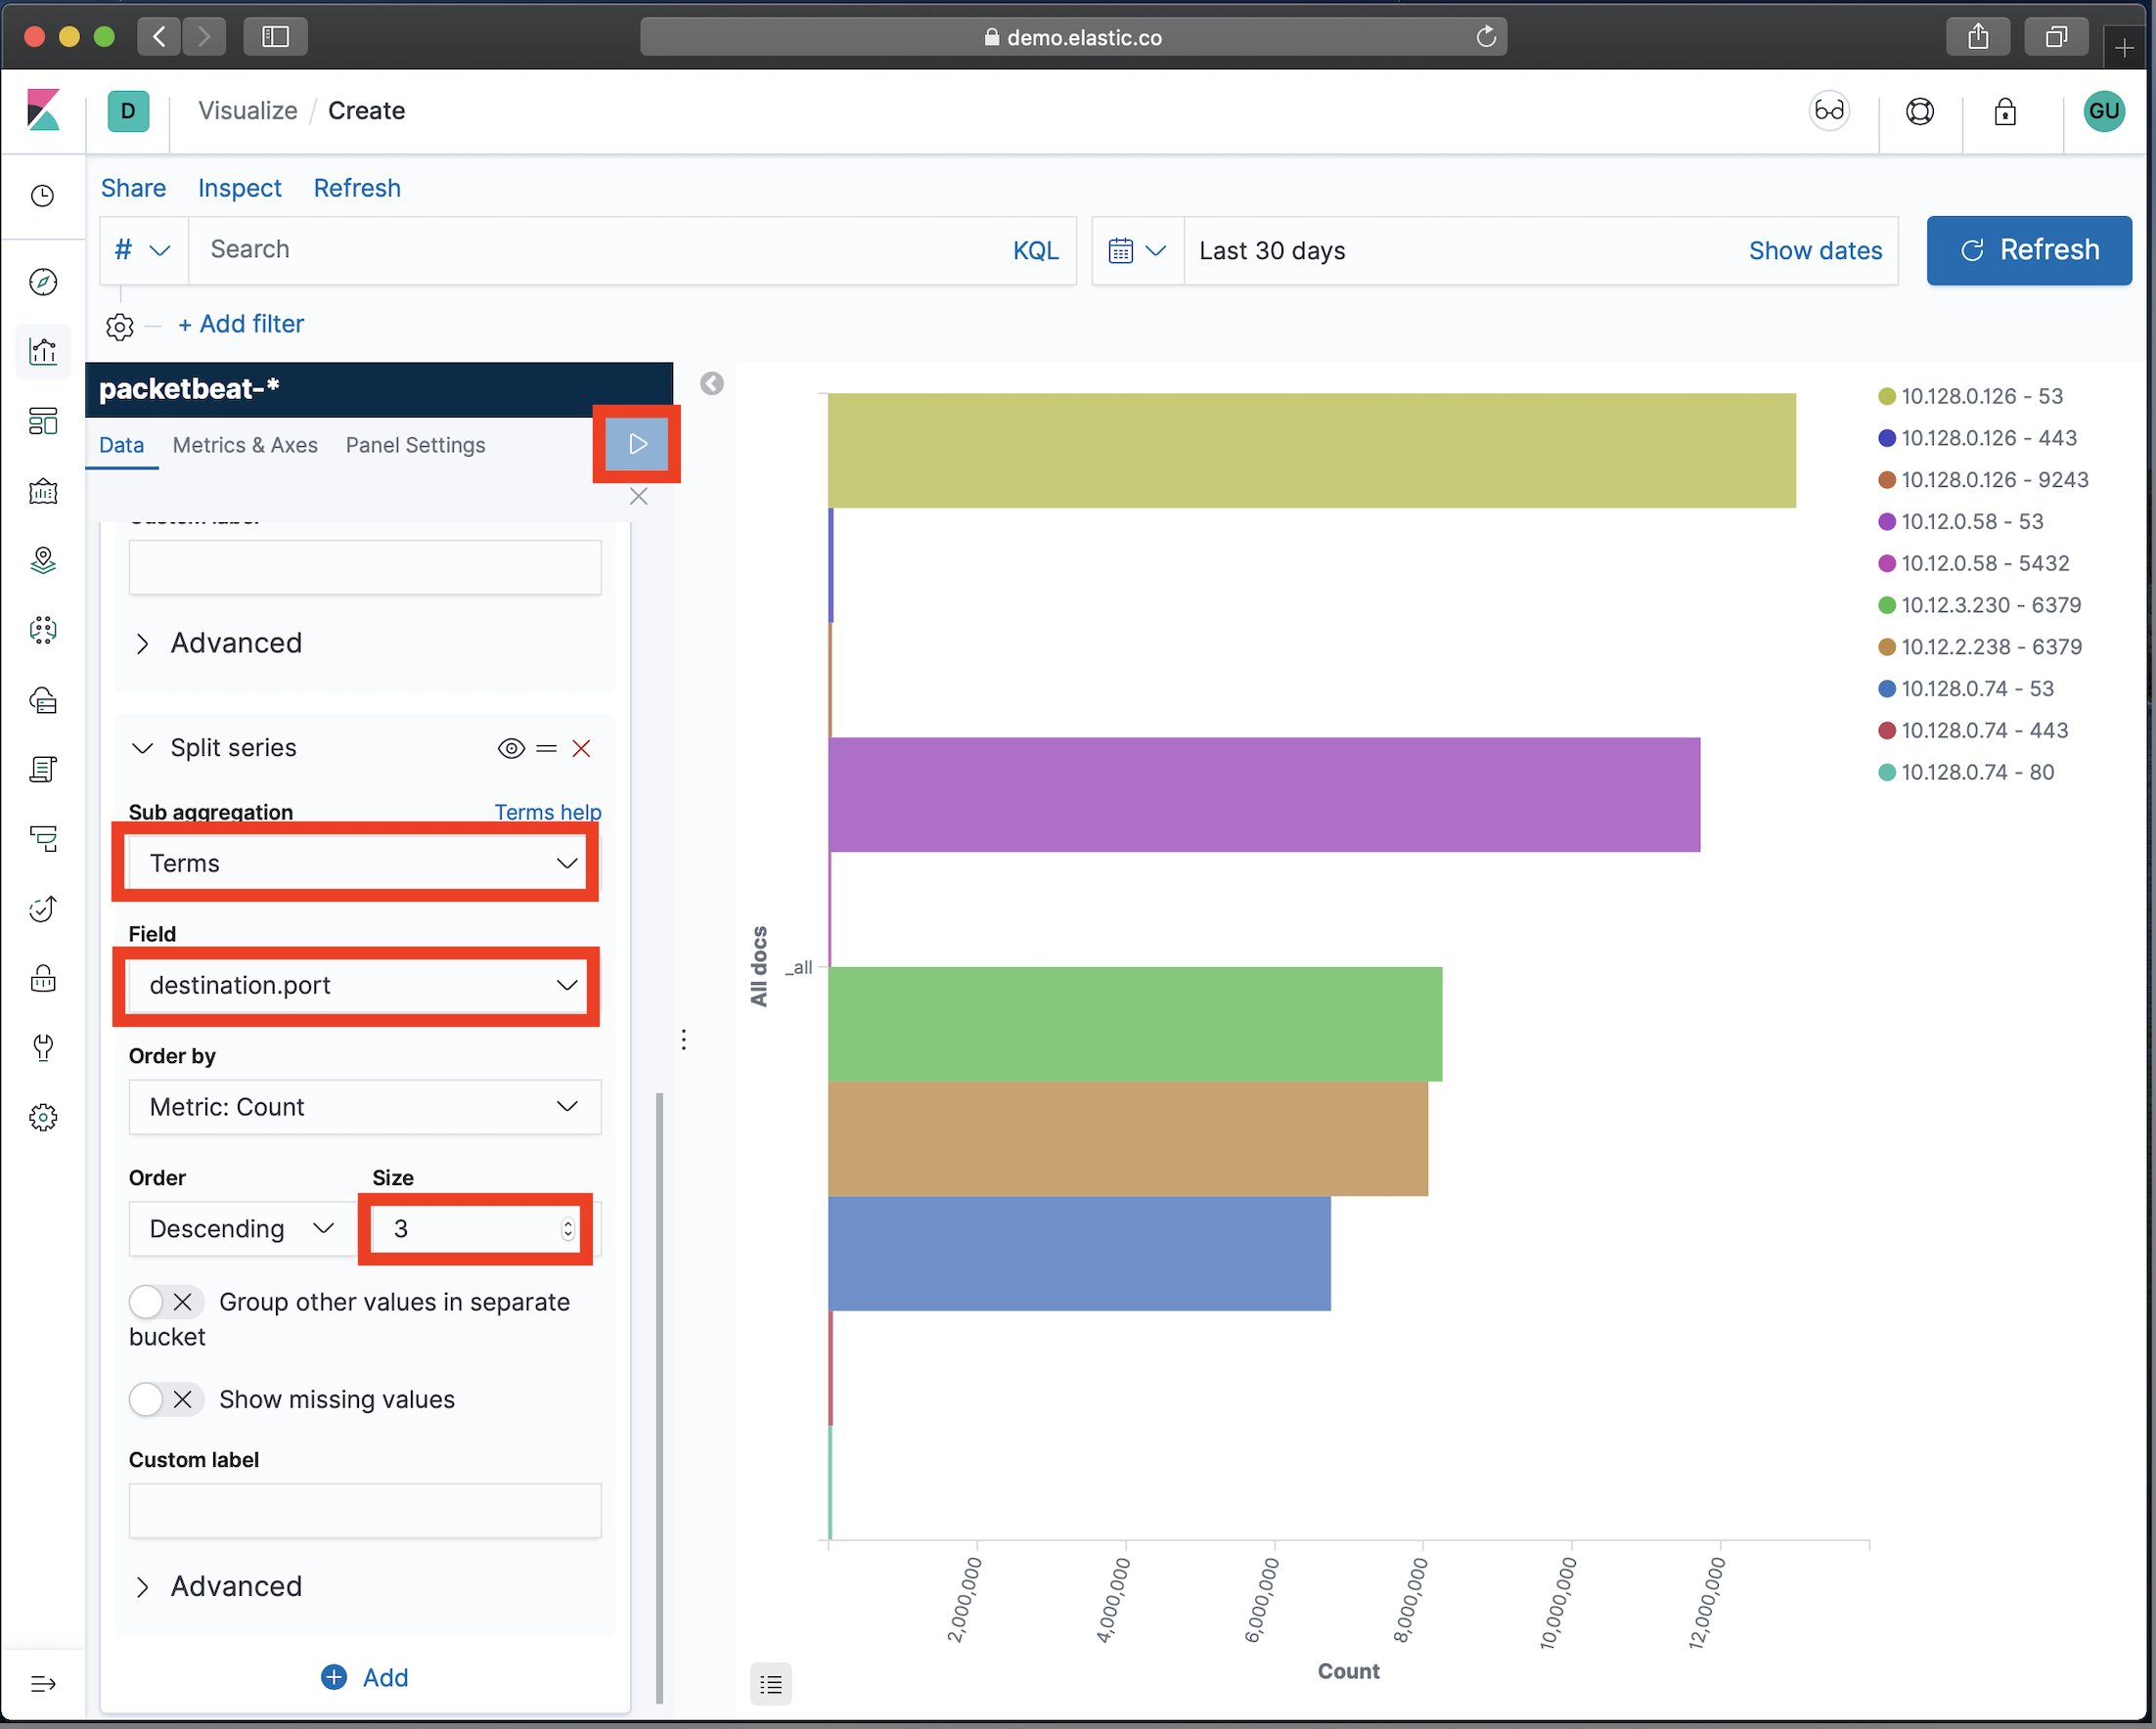Enable Group other values in separate bucket
The image size is (2156, 1729).
(x=166, y=1302)
